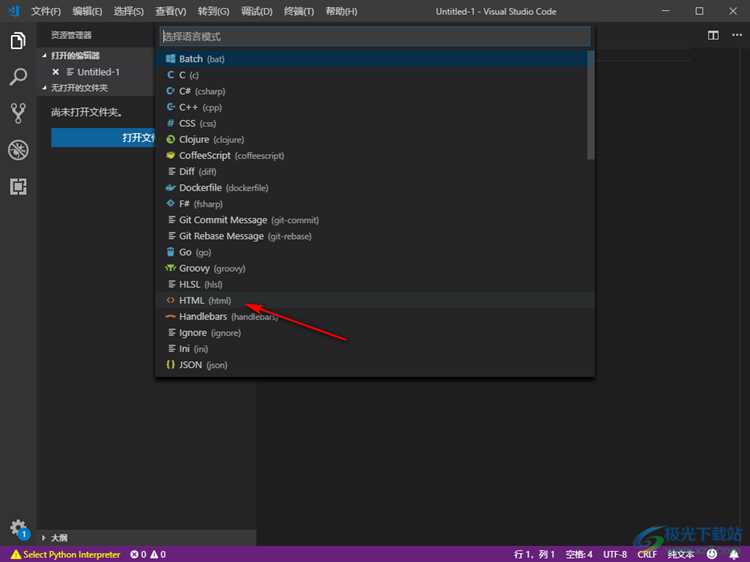Viewport: 750px width, 562px height.
Task: Open the 调试(D) menu
Action: 256,11
